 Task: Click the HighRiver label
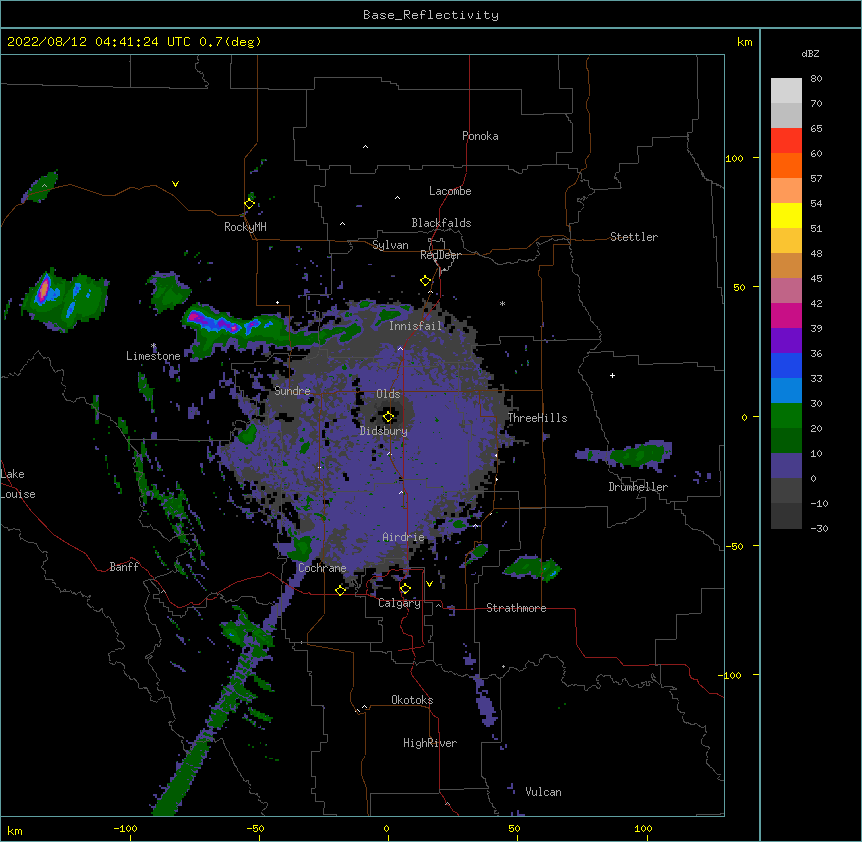tap(430, 743)
